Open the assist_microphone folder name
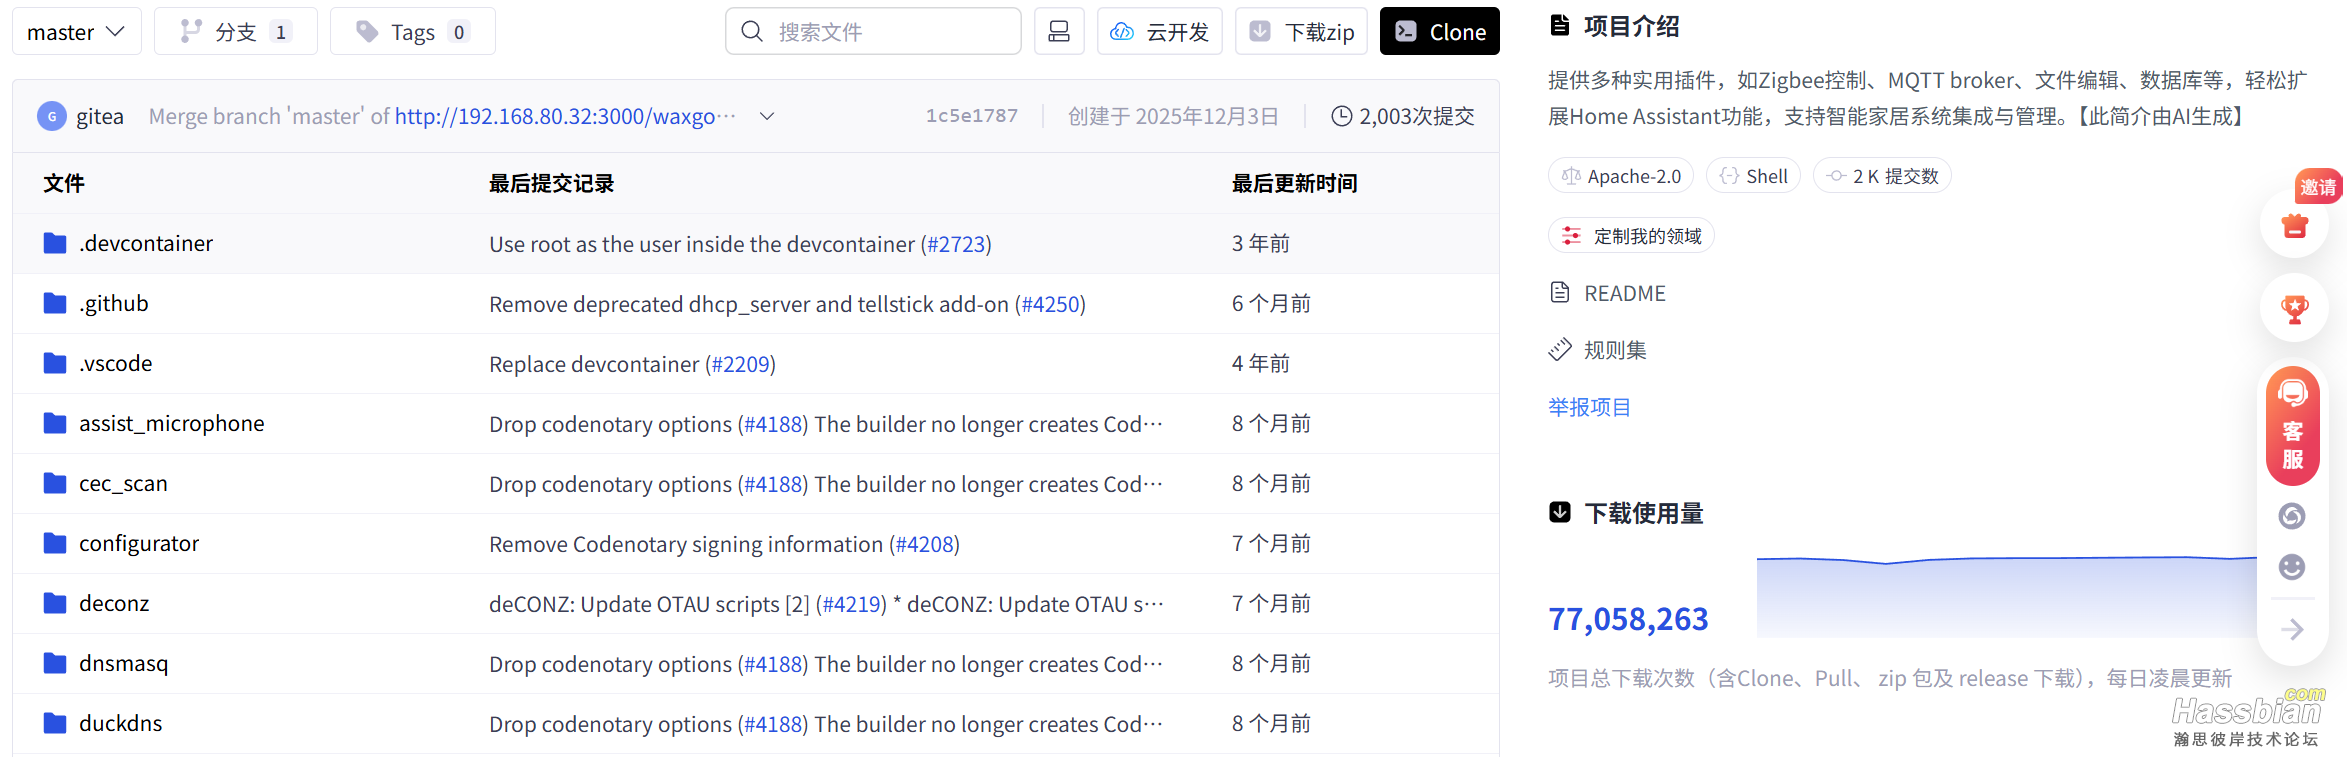Screen dimensions: 2347x757 coord(172,423)
